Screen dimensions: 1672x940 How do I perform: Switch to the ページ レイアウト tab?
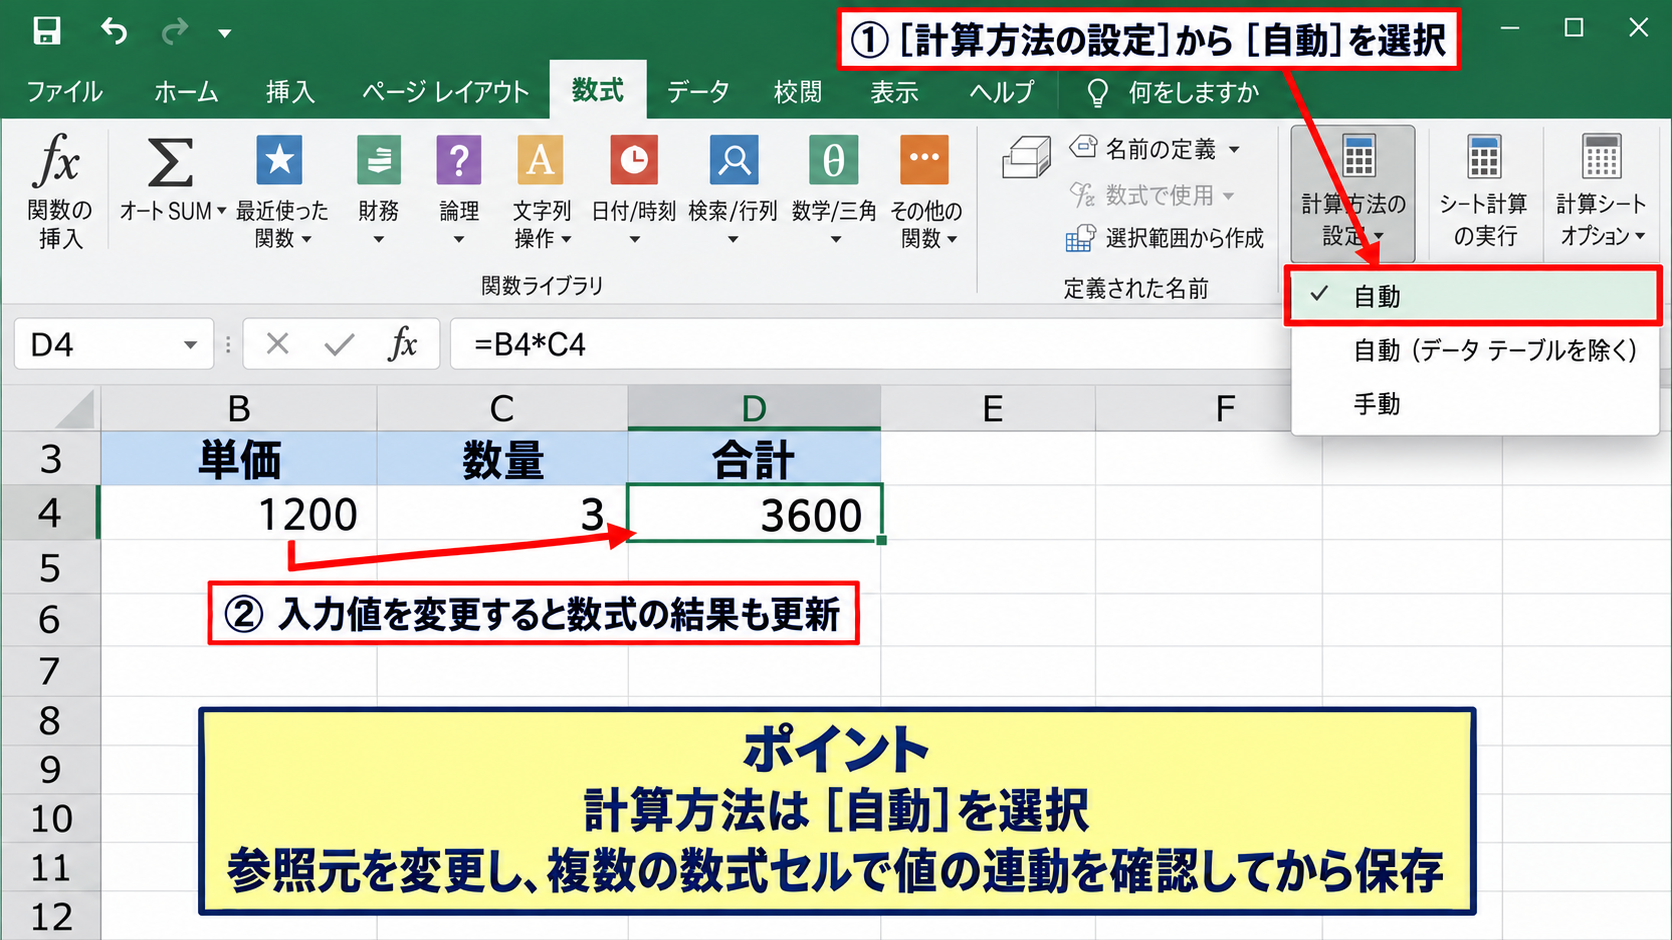tap(445, 92)
